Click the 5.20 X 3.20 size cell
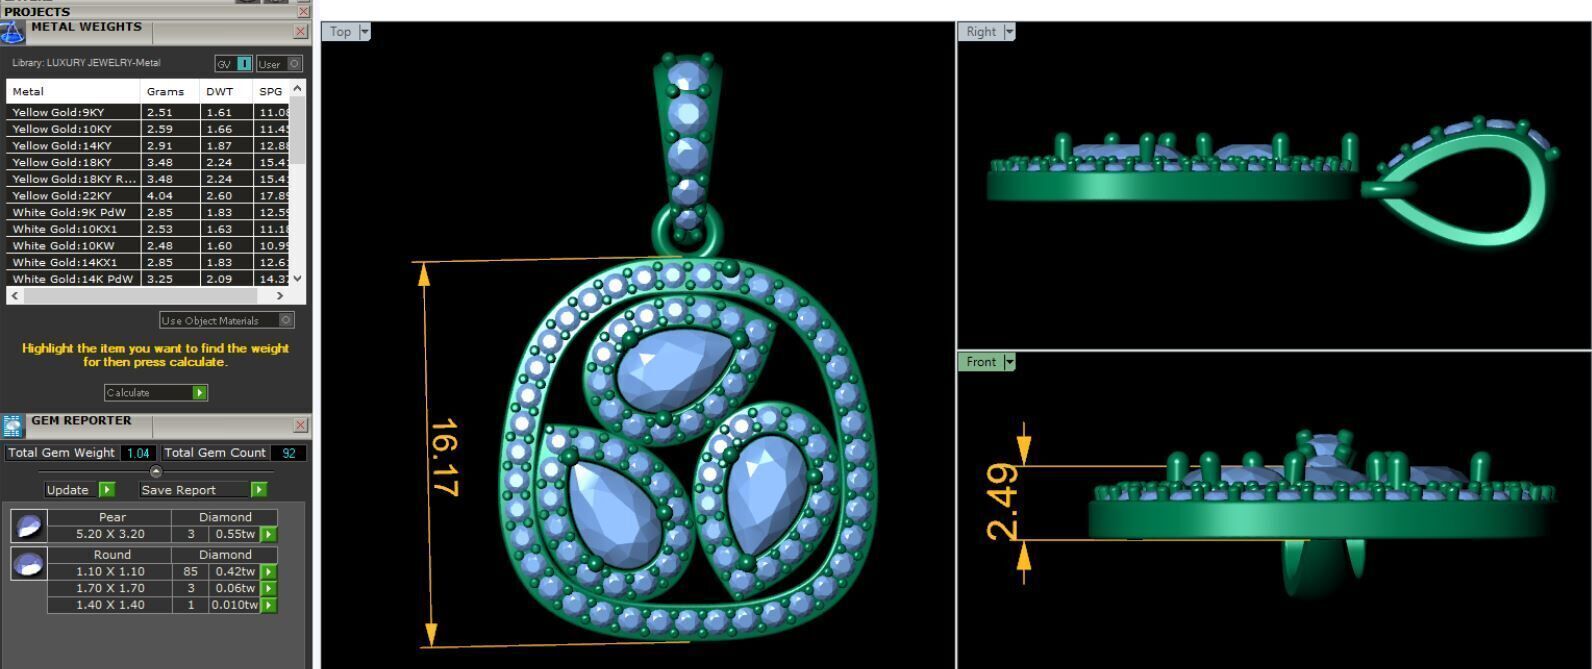Viewport: 1592px width, 669px height. (x=110, y=534)
